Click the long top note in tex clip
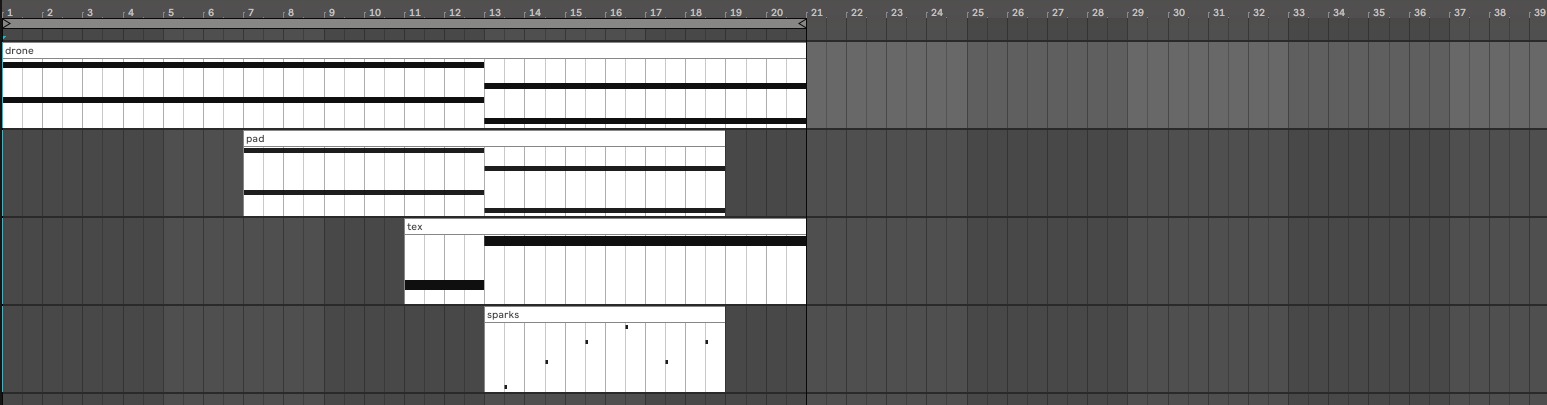This screenshot has width=1547, height=405. (x=645, y=241)
